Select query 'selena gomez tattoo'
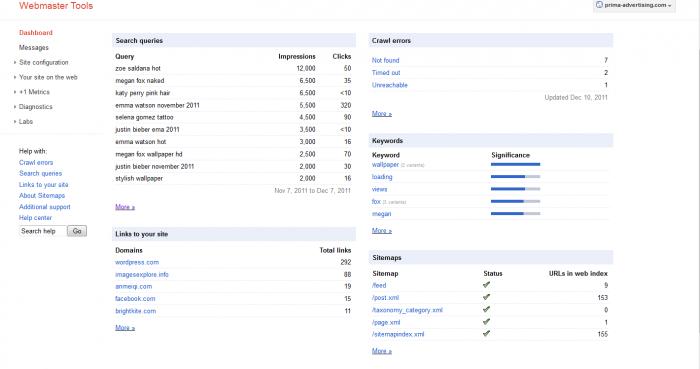Viewport: 700px width, 369px height. click(144, 117)
